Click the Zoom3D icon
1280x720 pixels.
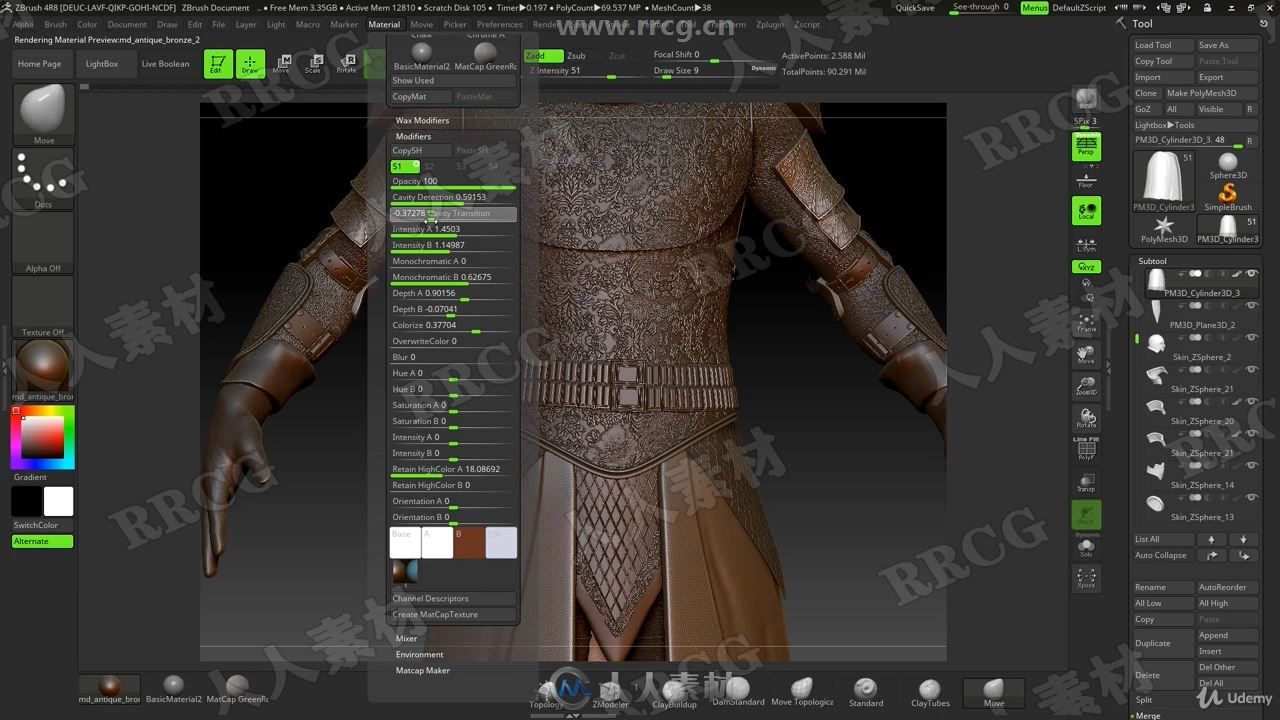(x=1086, y=386)
